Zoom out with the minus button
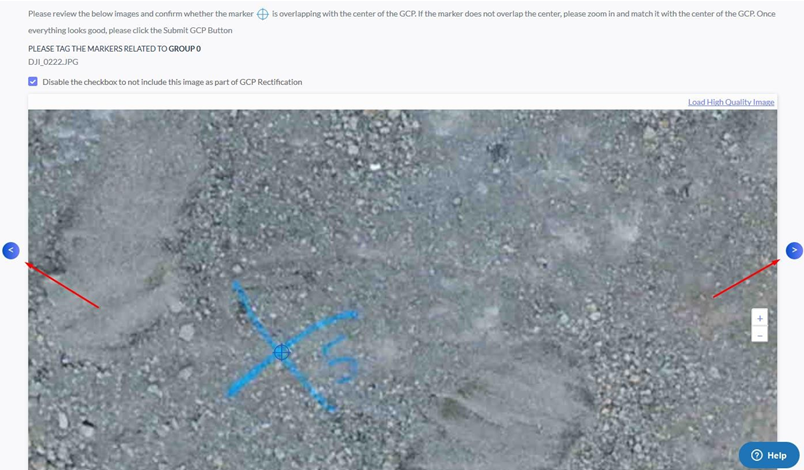The height and width of the screenshot is (470, 804). tap(759, 335)
